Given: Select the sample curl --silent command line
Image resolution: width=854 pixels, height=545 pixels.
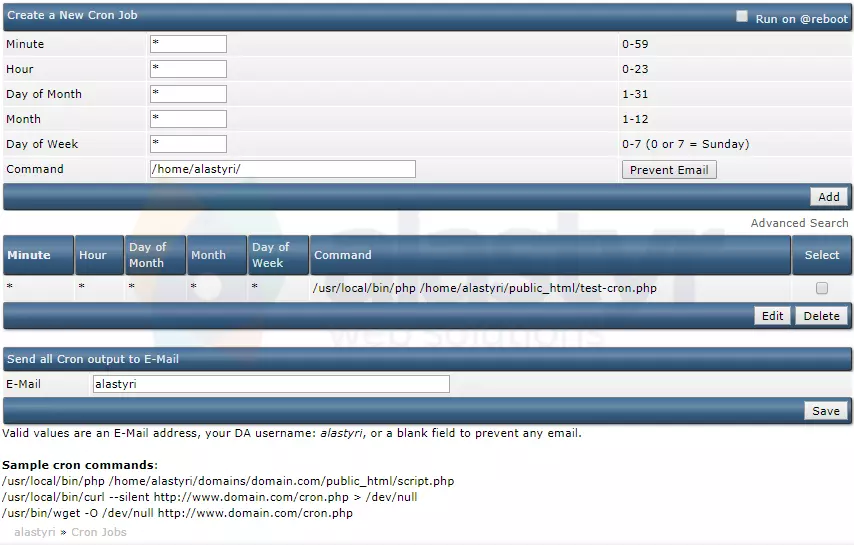Looking at the screenshot, I should [x=209, y=497].
